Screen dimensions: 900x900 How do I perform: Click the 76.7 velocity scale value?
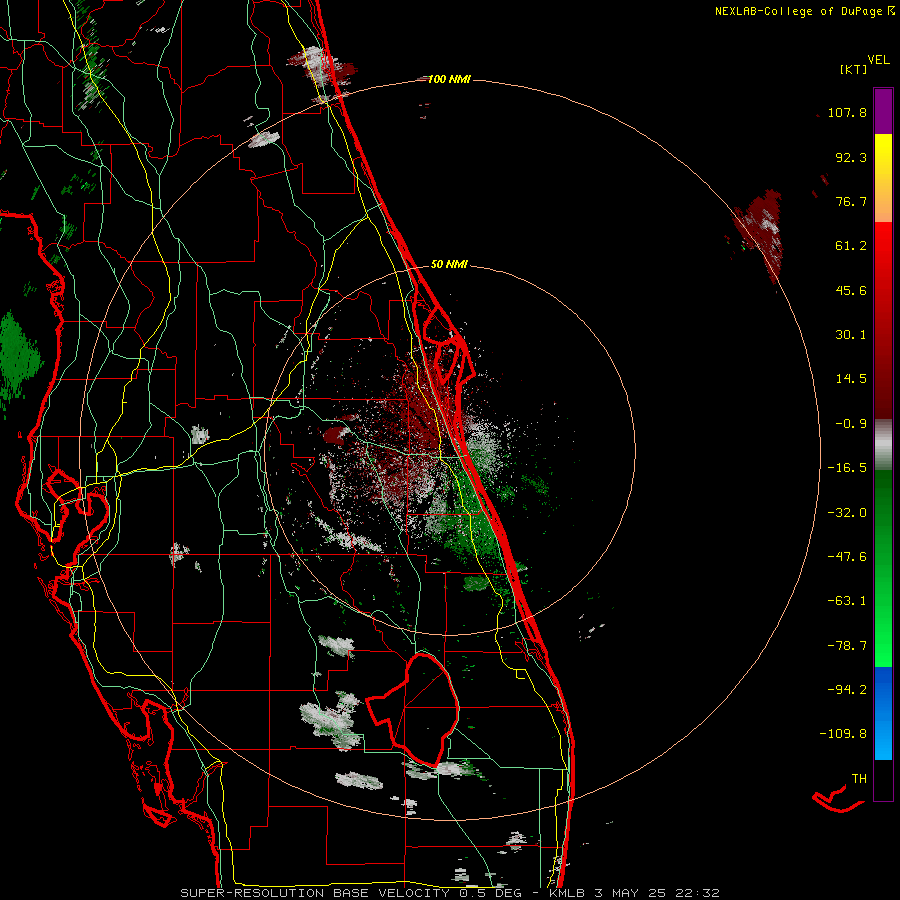(851, 201)
